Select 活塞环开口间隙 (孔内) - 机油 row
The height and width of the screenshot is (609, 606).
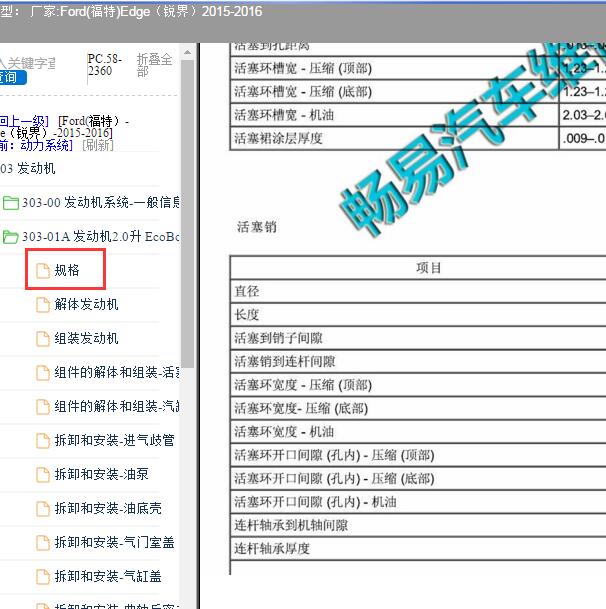pos(418,502)
